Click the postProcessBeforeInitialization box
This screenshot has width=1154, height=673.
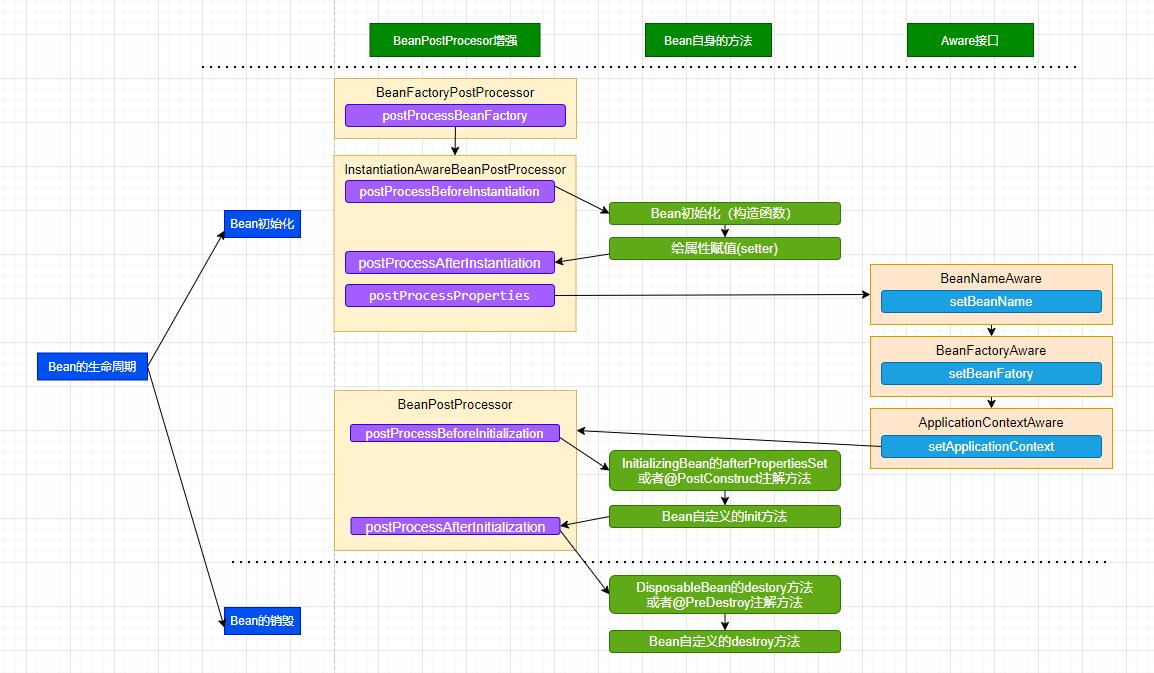click(x=455, y=433)
